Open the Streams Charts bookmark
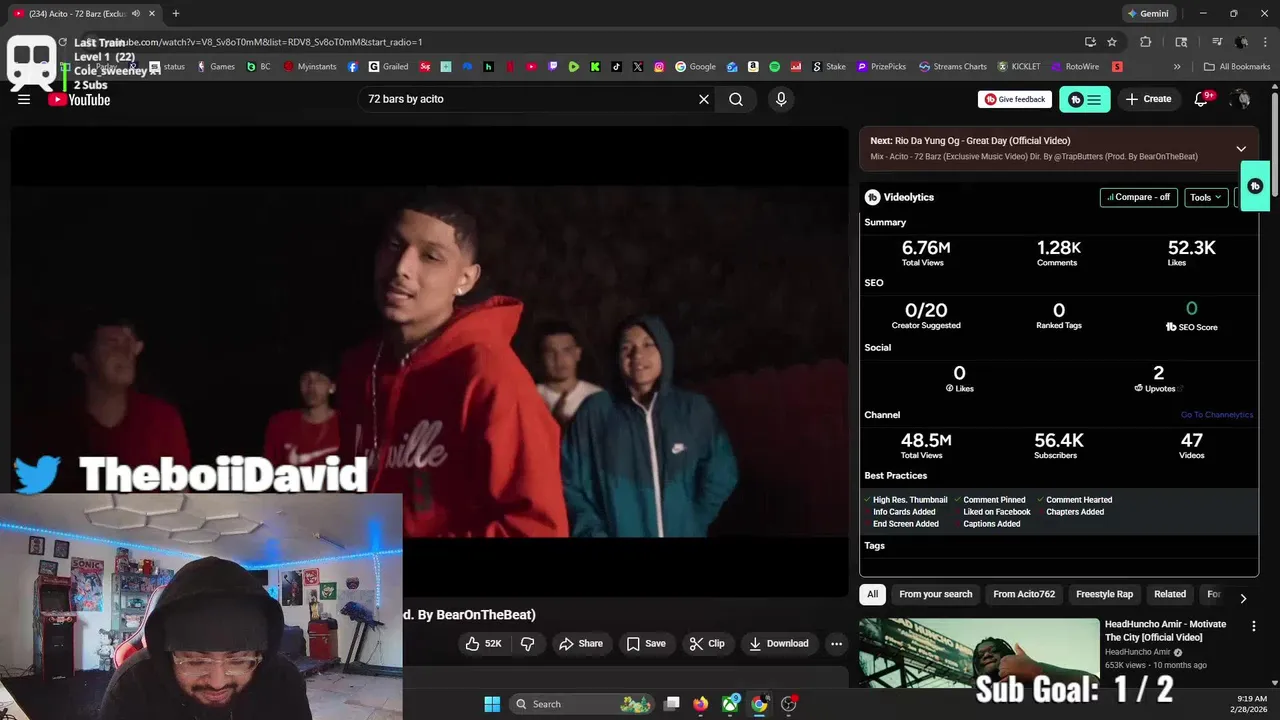 pos(953,67)
